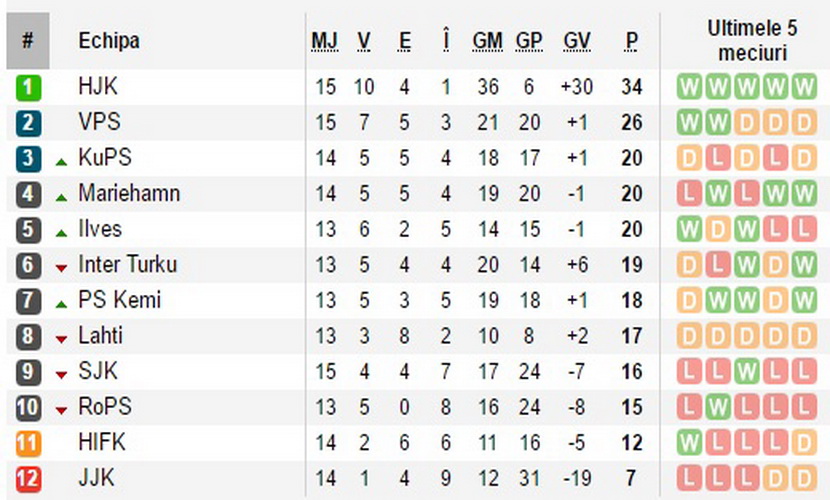The image size is (830, 500).
Task: Click the Echipa column header
Action: point(109,41)
